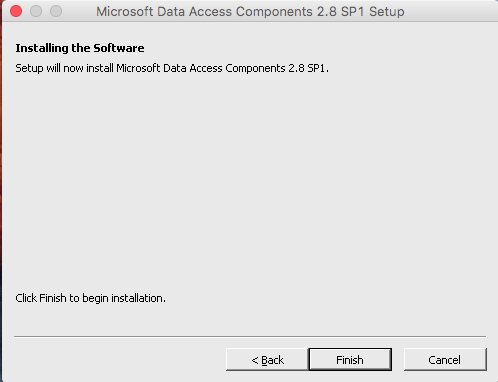Click the word "Microsoft" in the description line
This screenshot has width=498, height=382.
point(138,68)
